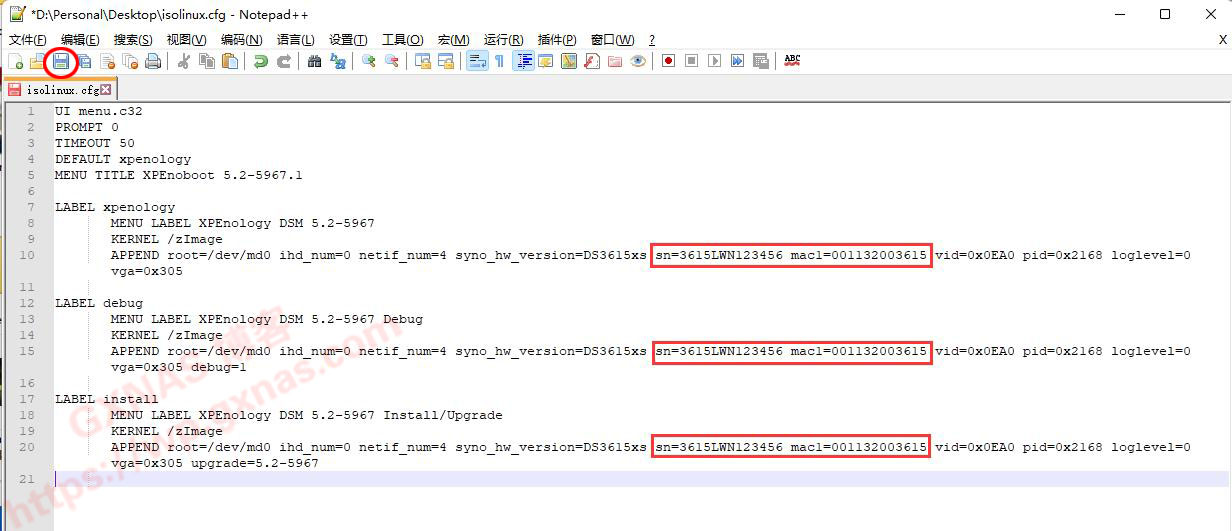Image resolution: width=1232 pixels, height=531 pixels.
Task: Click the 'PROMPT 0' line
Action: coord(87,127)
